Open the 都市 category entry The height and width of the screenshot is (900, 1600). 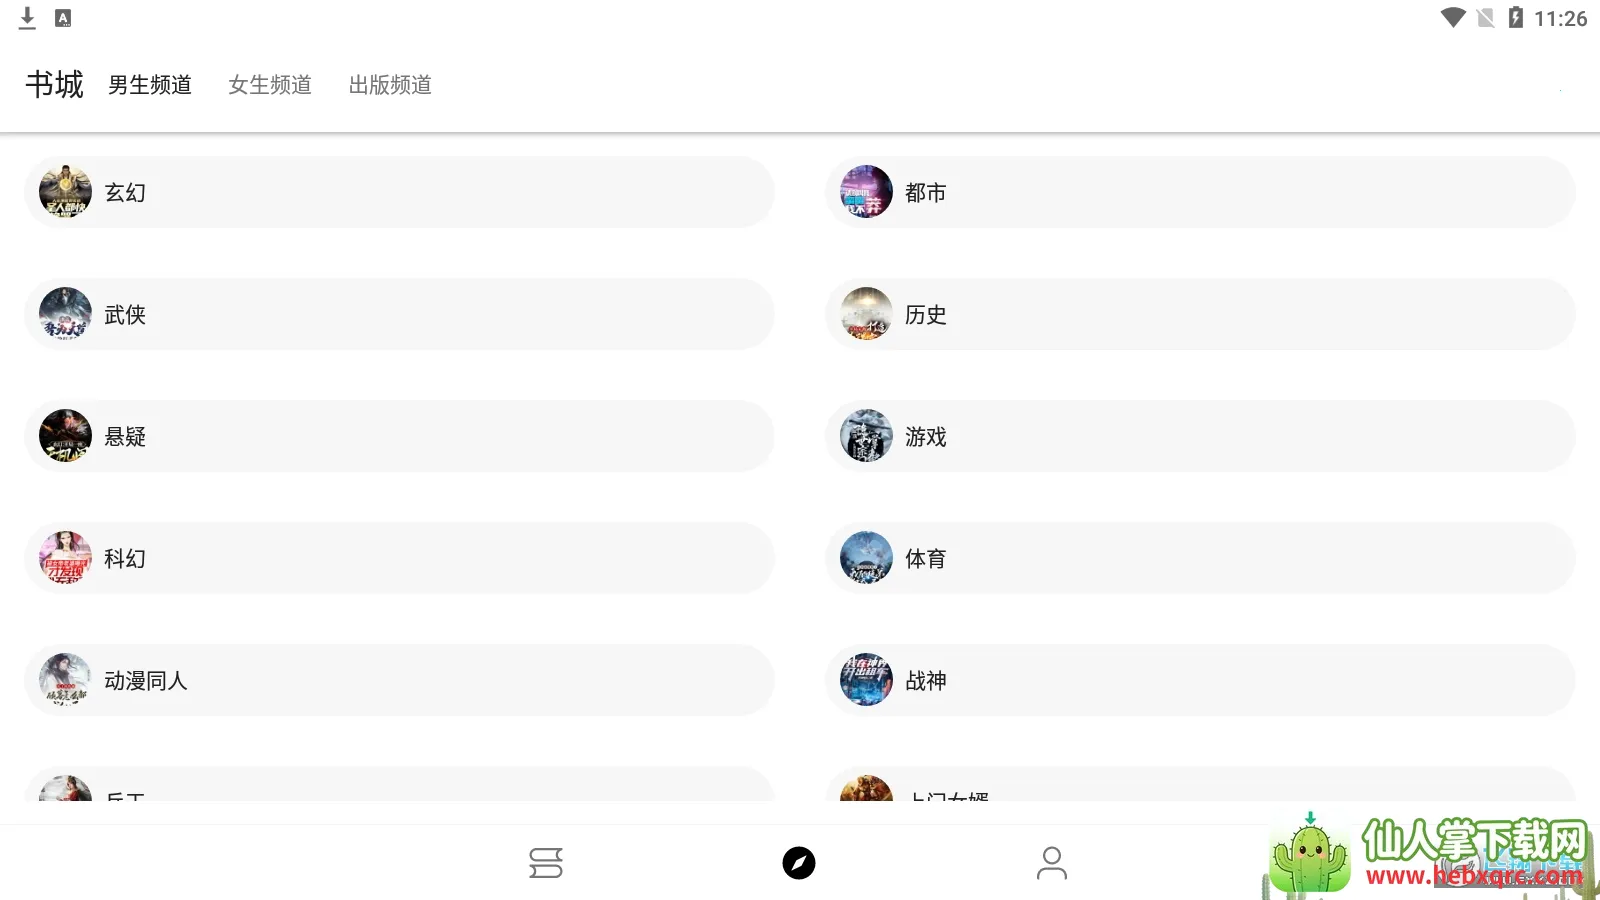click(1200, 192)
